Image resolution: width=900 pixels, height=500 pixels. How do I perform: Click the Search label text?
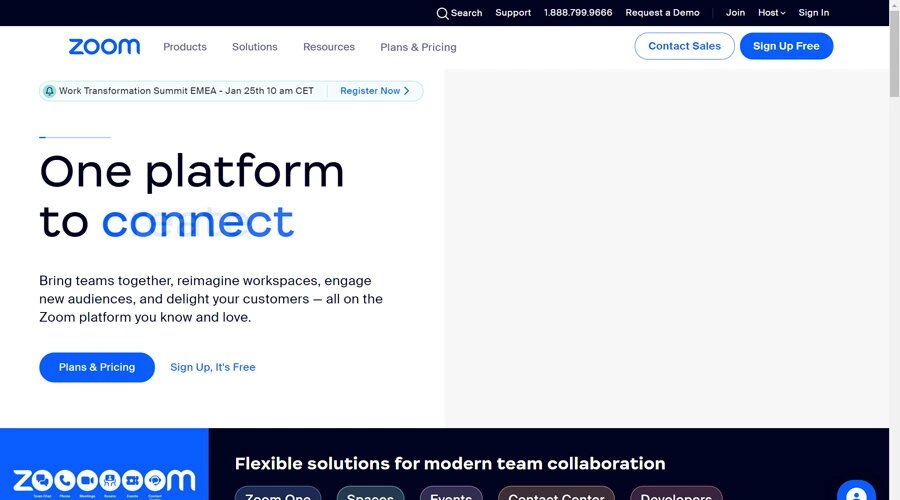click(466, 13)
